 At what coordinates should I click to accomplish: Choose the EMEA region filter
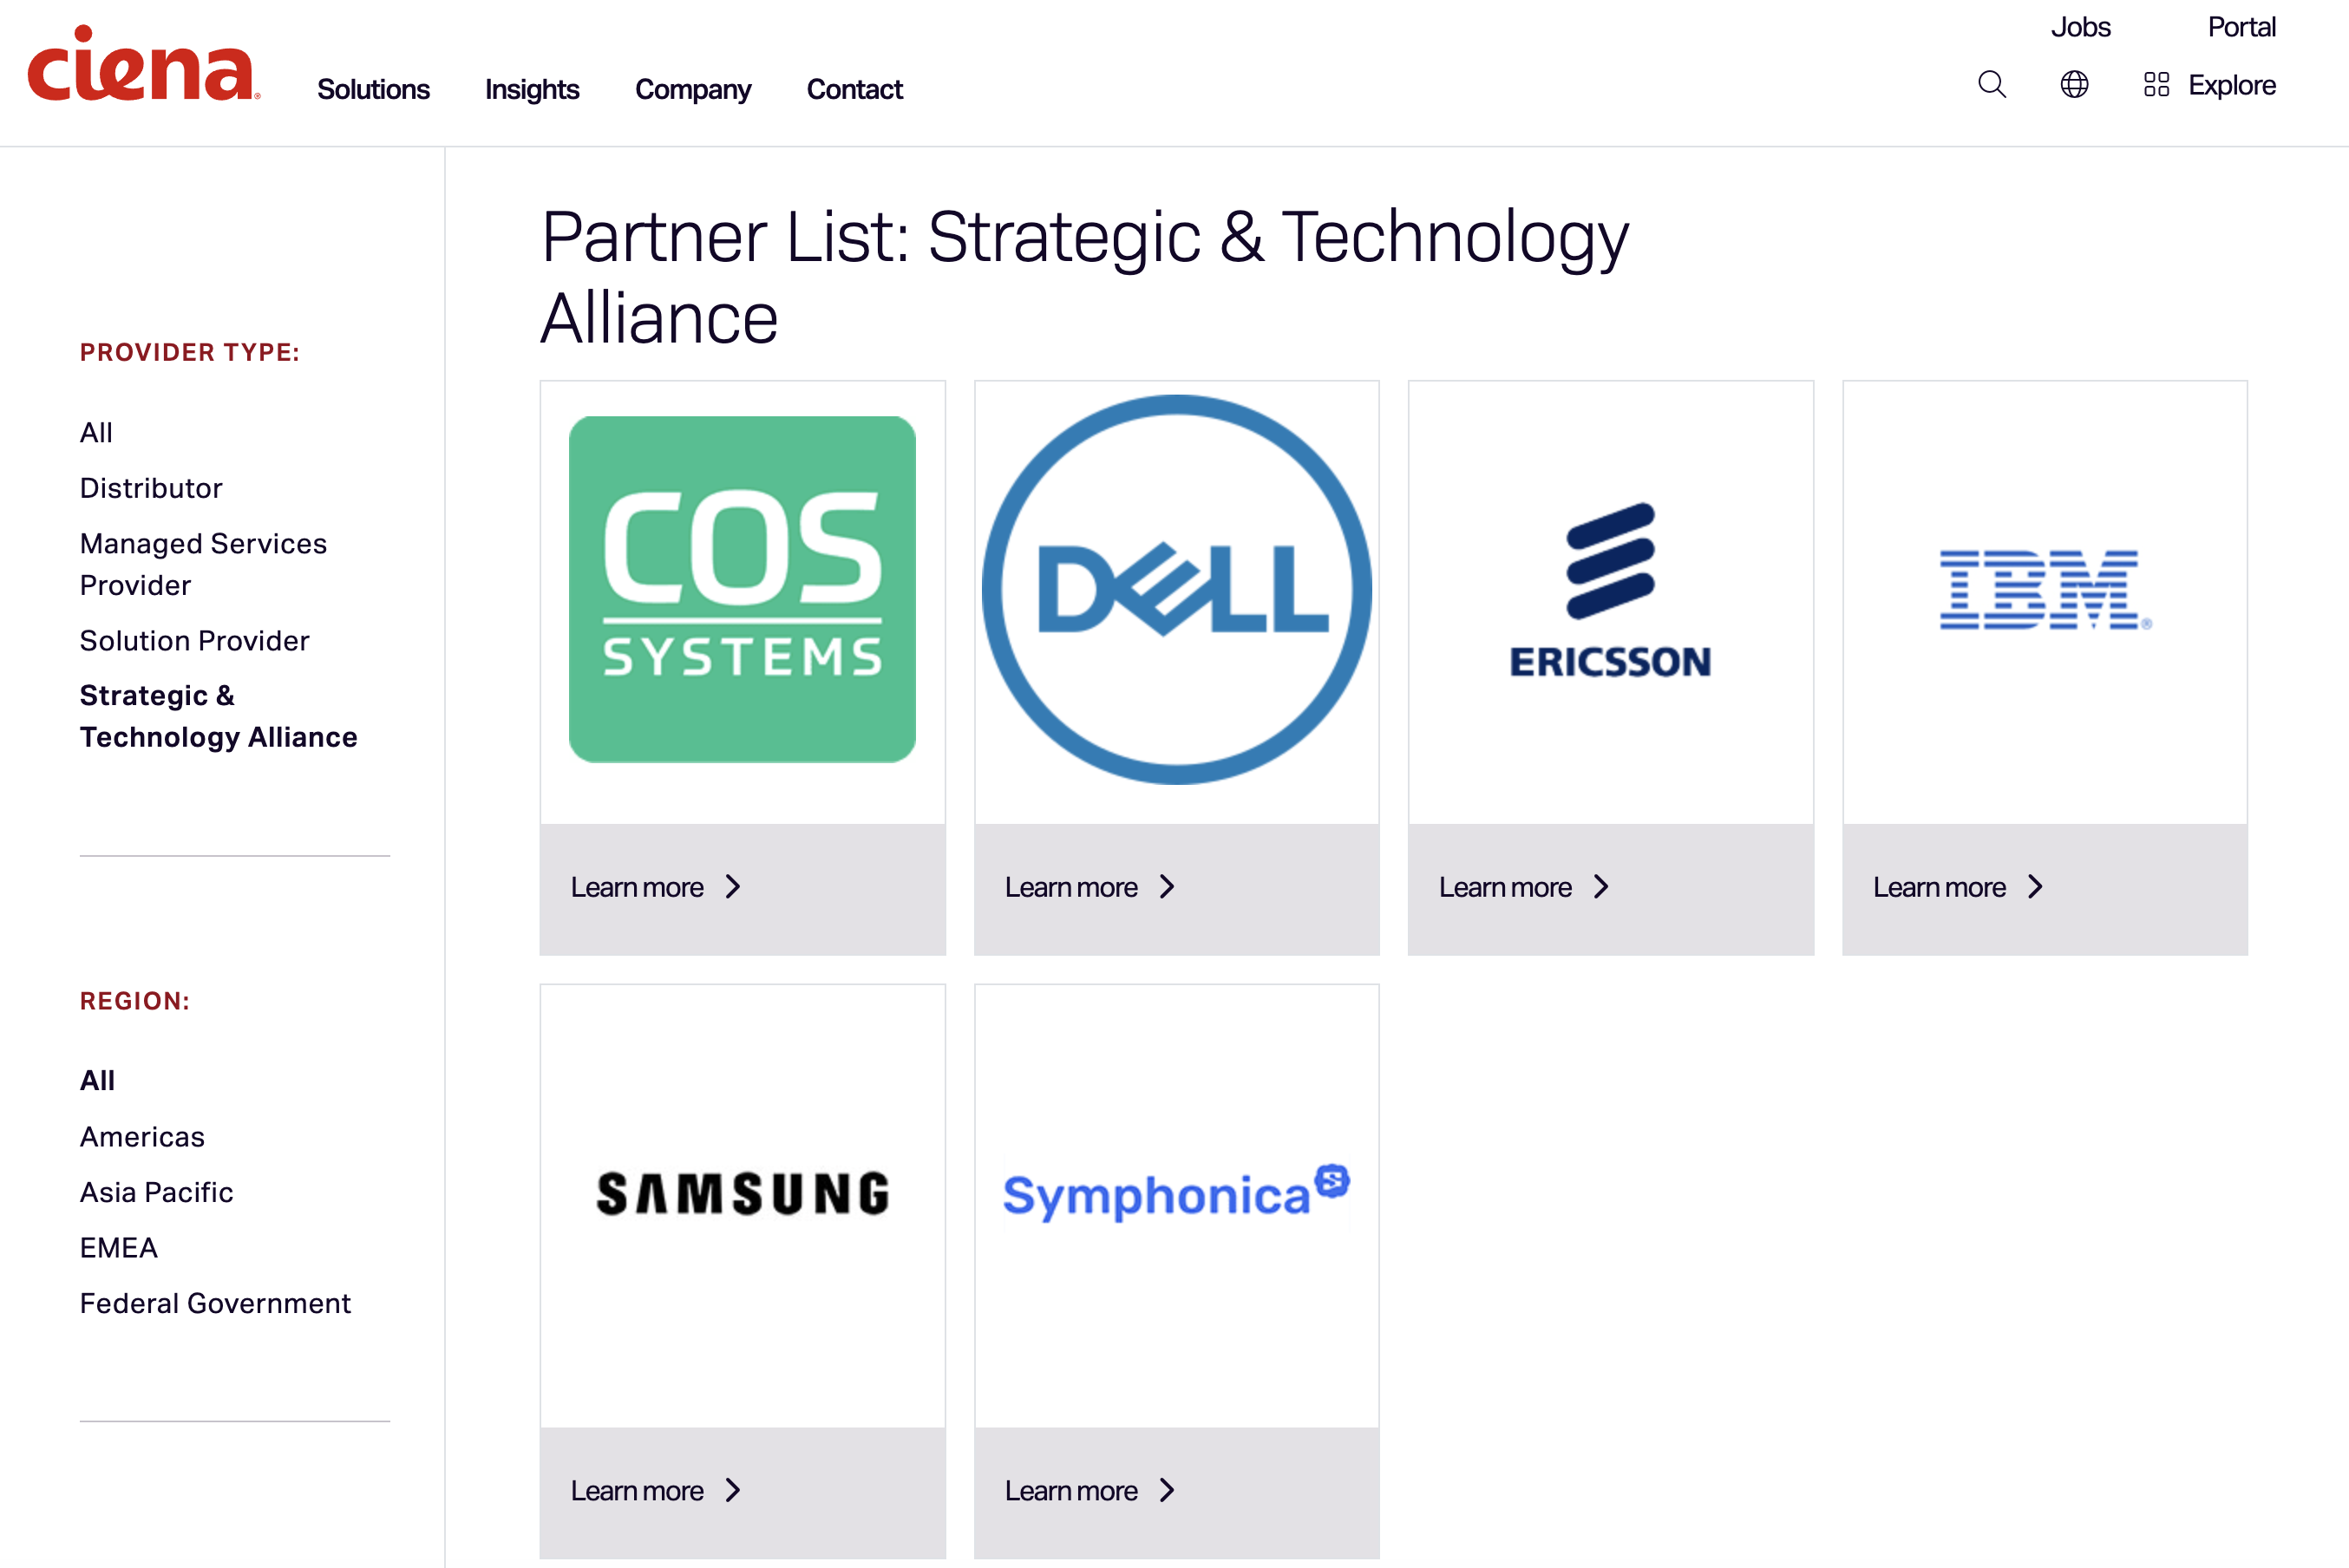[x=119, y=1248]
